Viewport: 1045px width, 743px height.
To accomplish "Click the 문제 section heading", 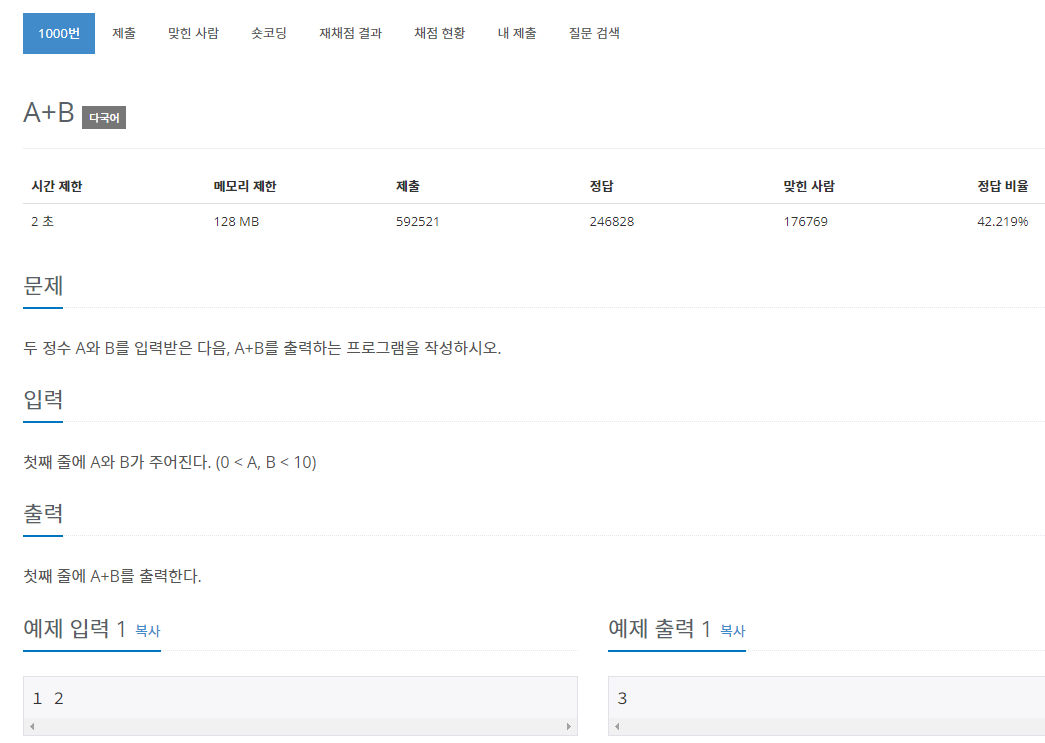I will point(43,286).
